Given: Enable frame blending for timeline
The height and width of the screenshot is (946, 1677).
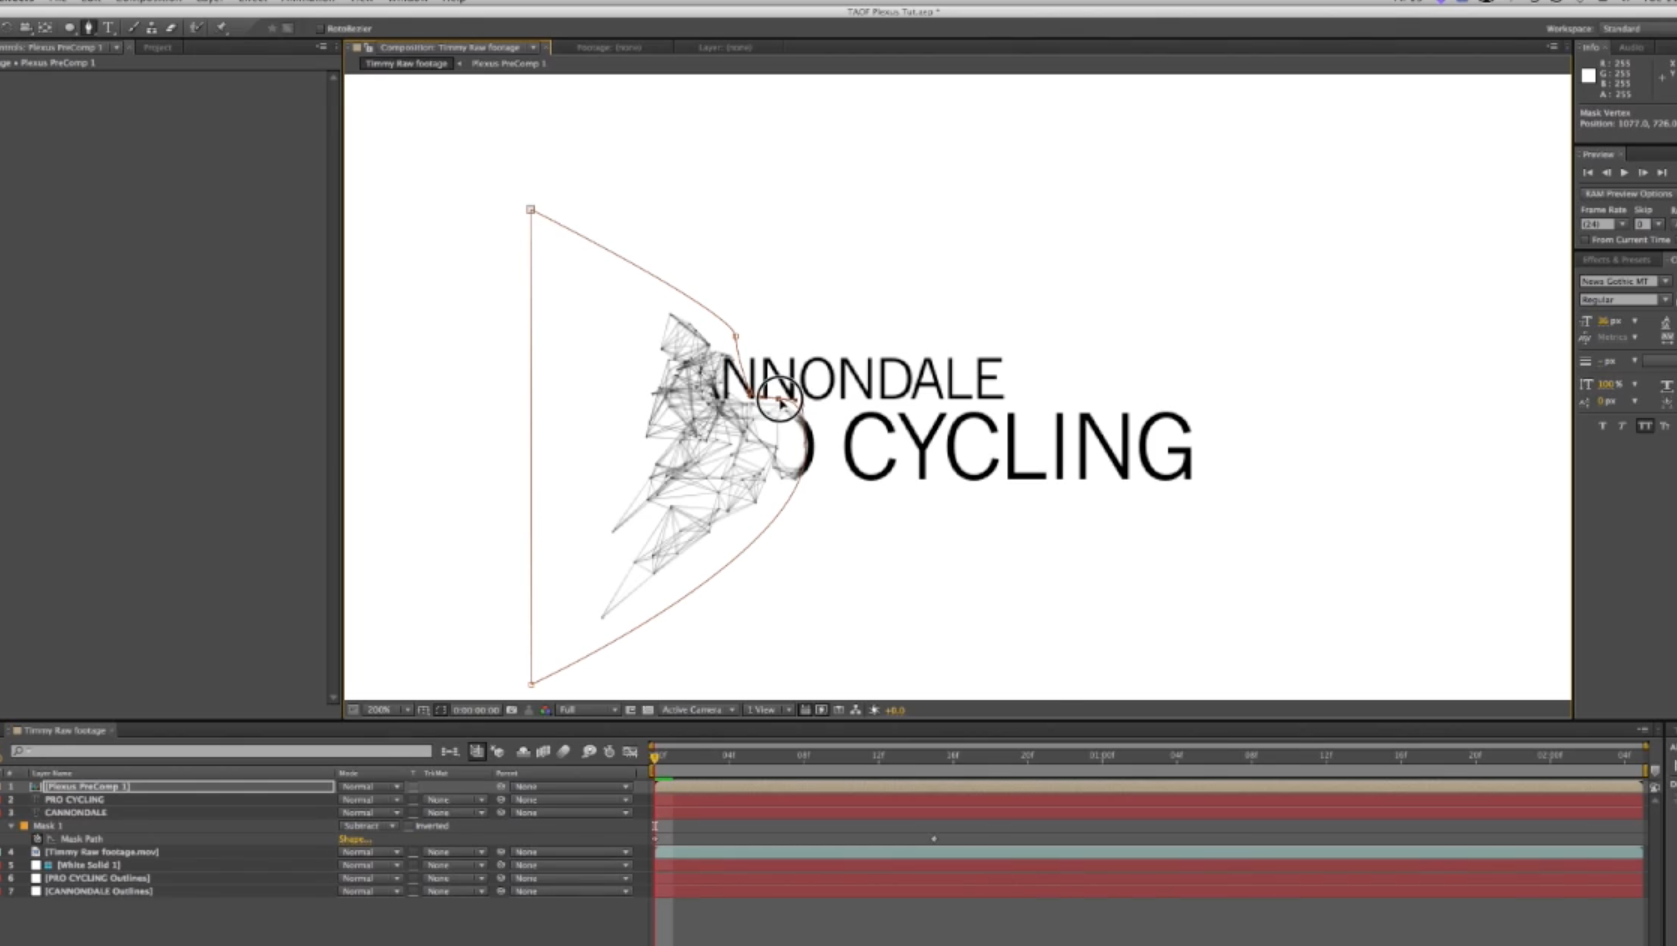Looking at the screenshot, I should click(x=543, y=751).
